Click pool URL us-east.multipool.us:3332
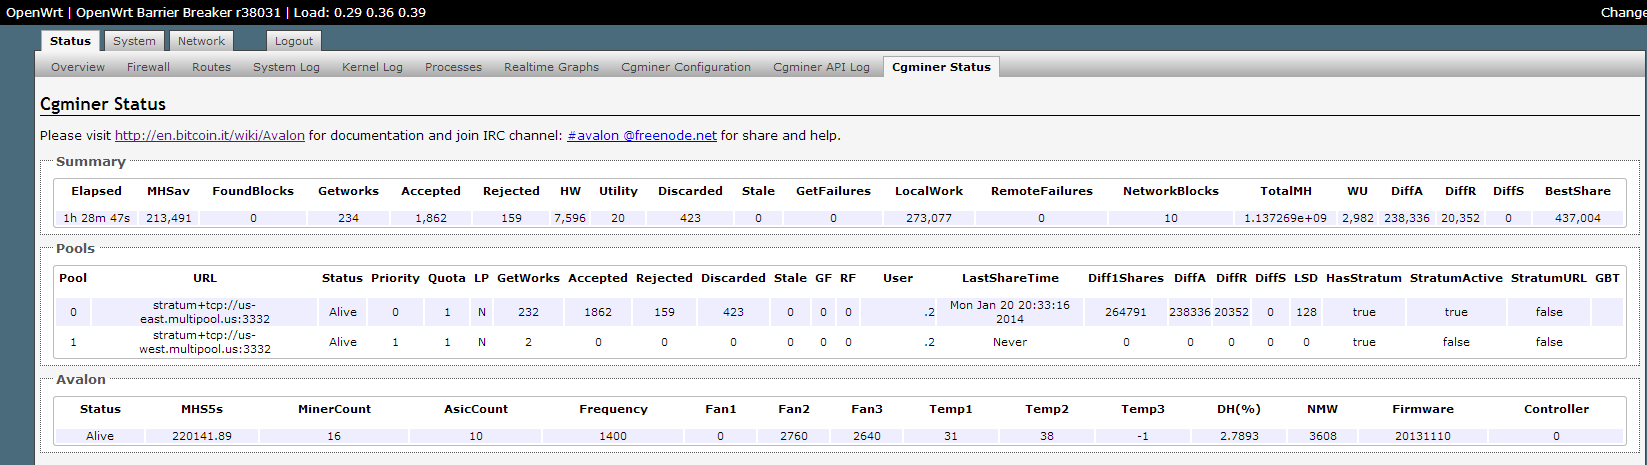1647x465 pixels. (x=204, y=312)
